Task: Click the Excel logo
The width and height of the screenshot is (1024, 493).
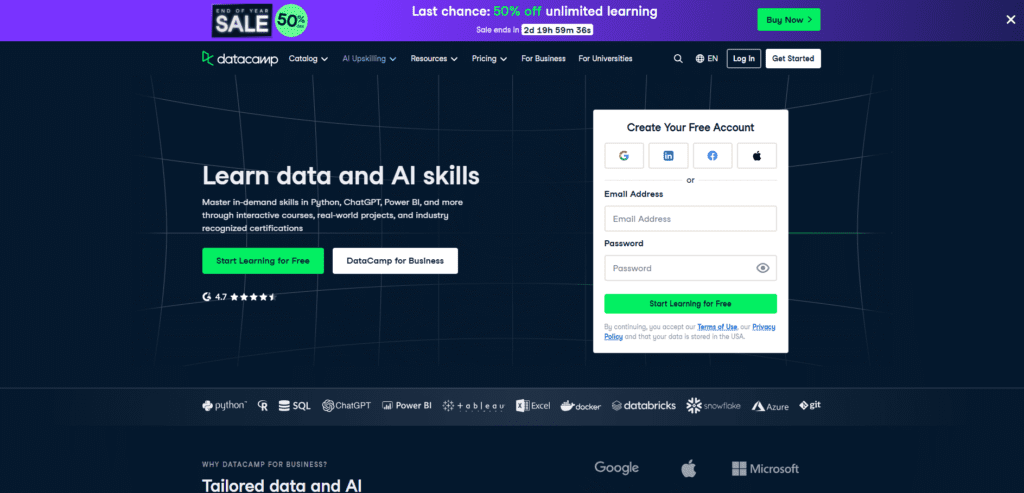Action: 533,406
